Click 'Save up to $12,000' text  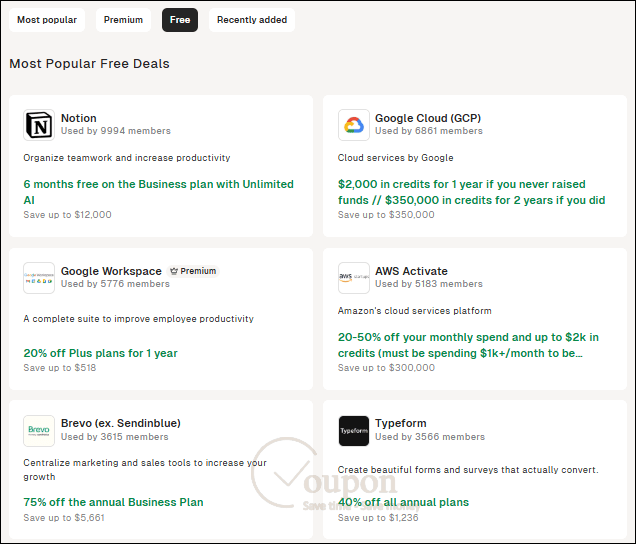(67, 215)
